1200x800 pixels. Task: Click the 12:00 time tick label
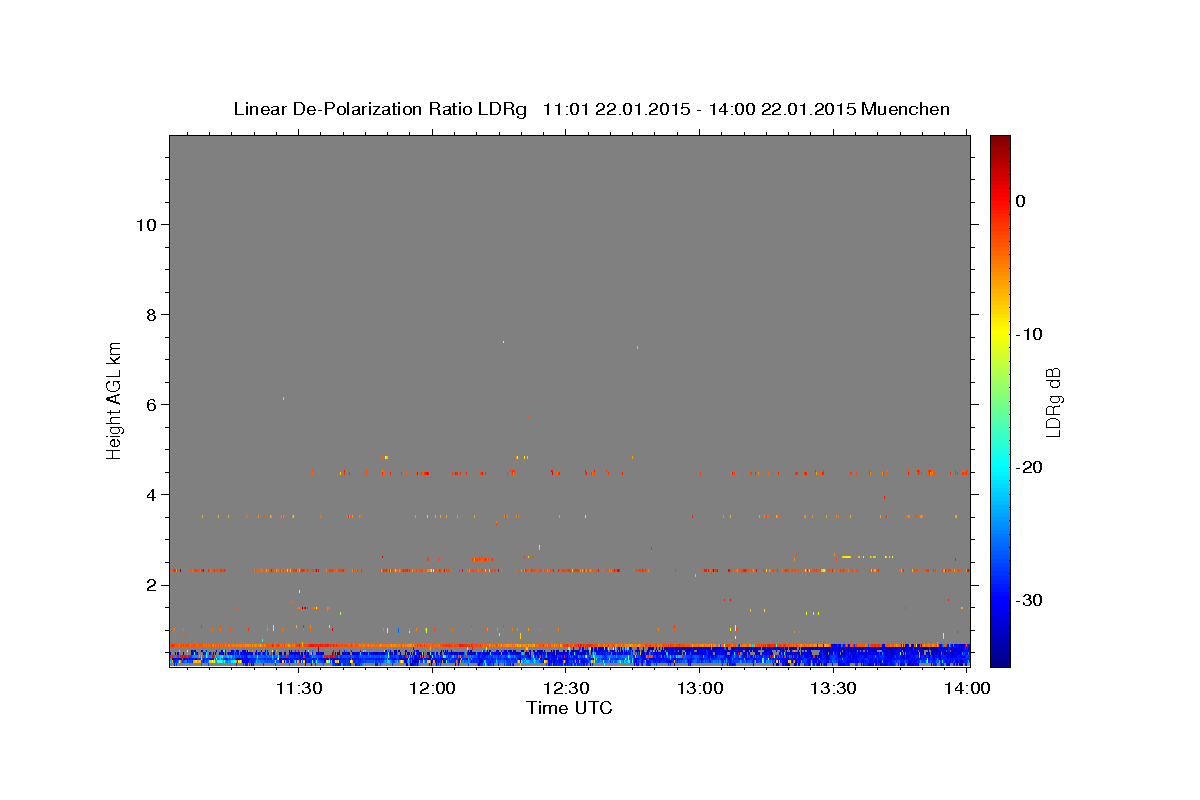point(432,688)
